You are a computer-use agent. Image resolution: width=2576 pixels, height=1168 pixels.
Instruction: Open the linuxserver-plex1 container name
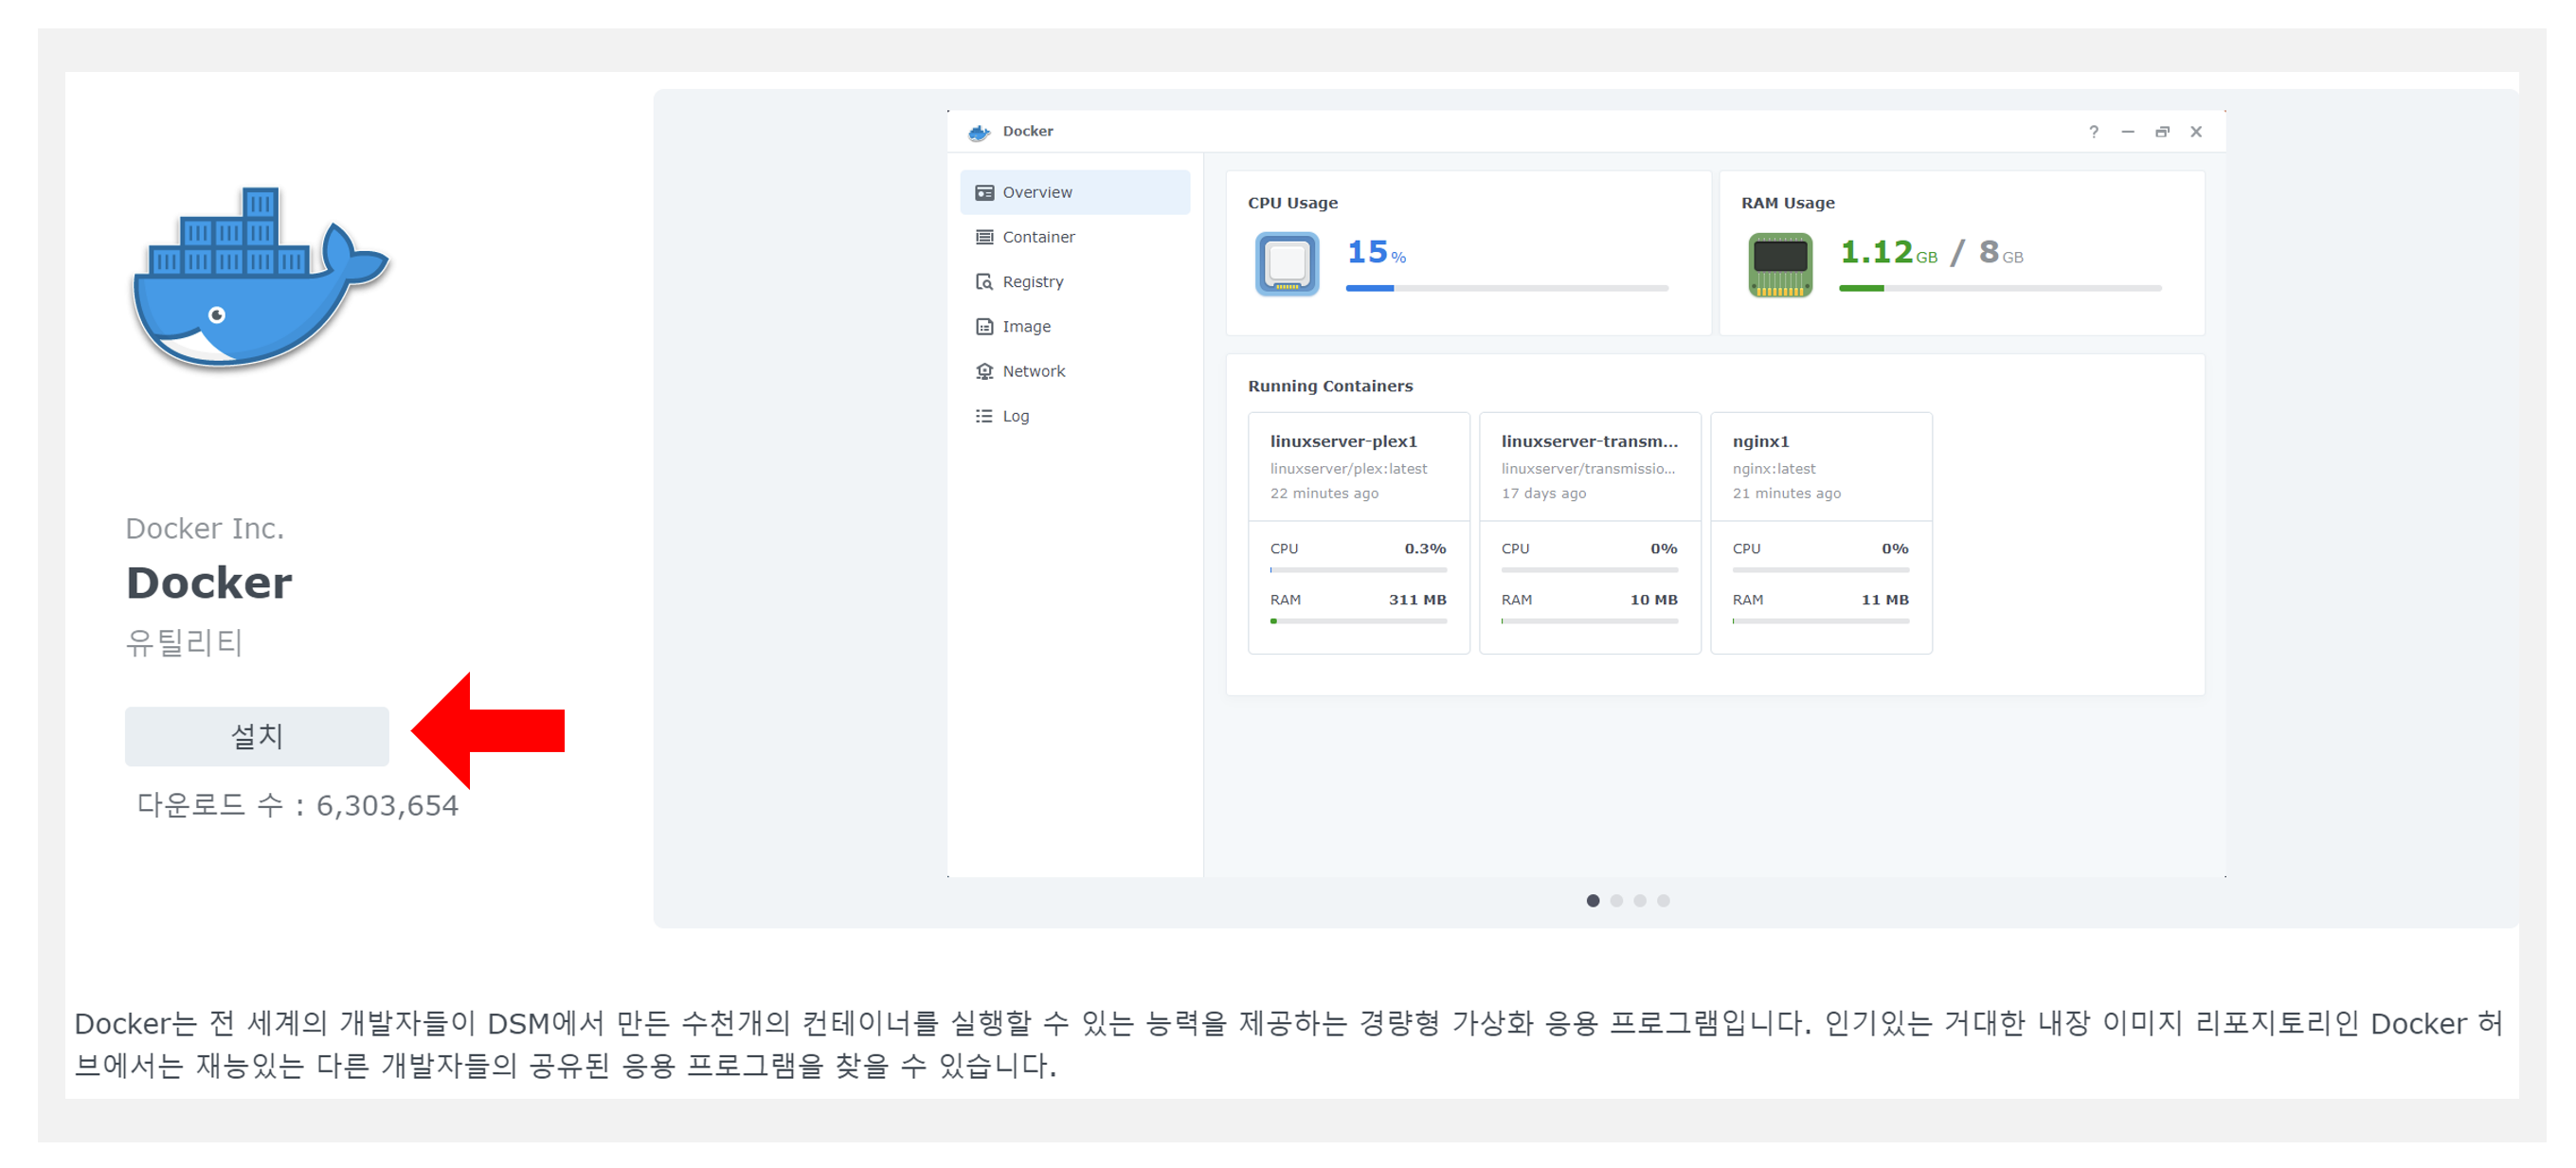[x=1343, y=441]
